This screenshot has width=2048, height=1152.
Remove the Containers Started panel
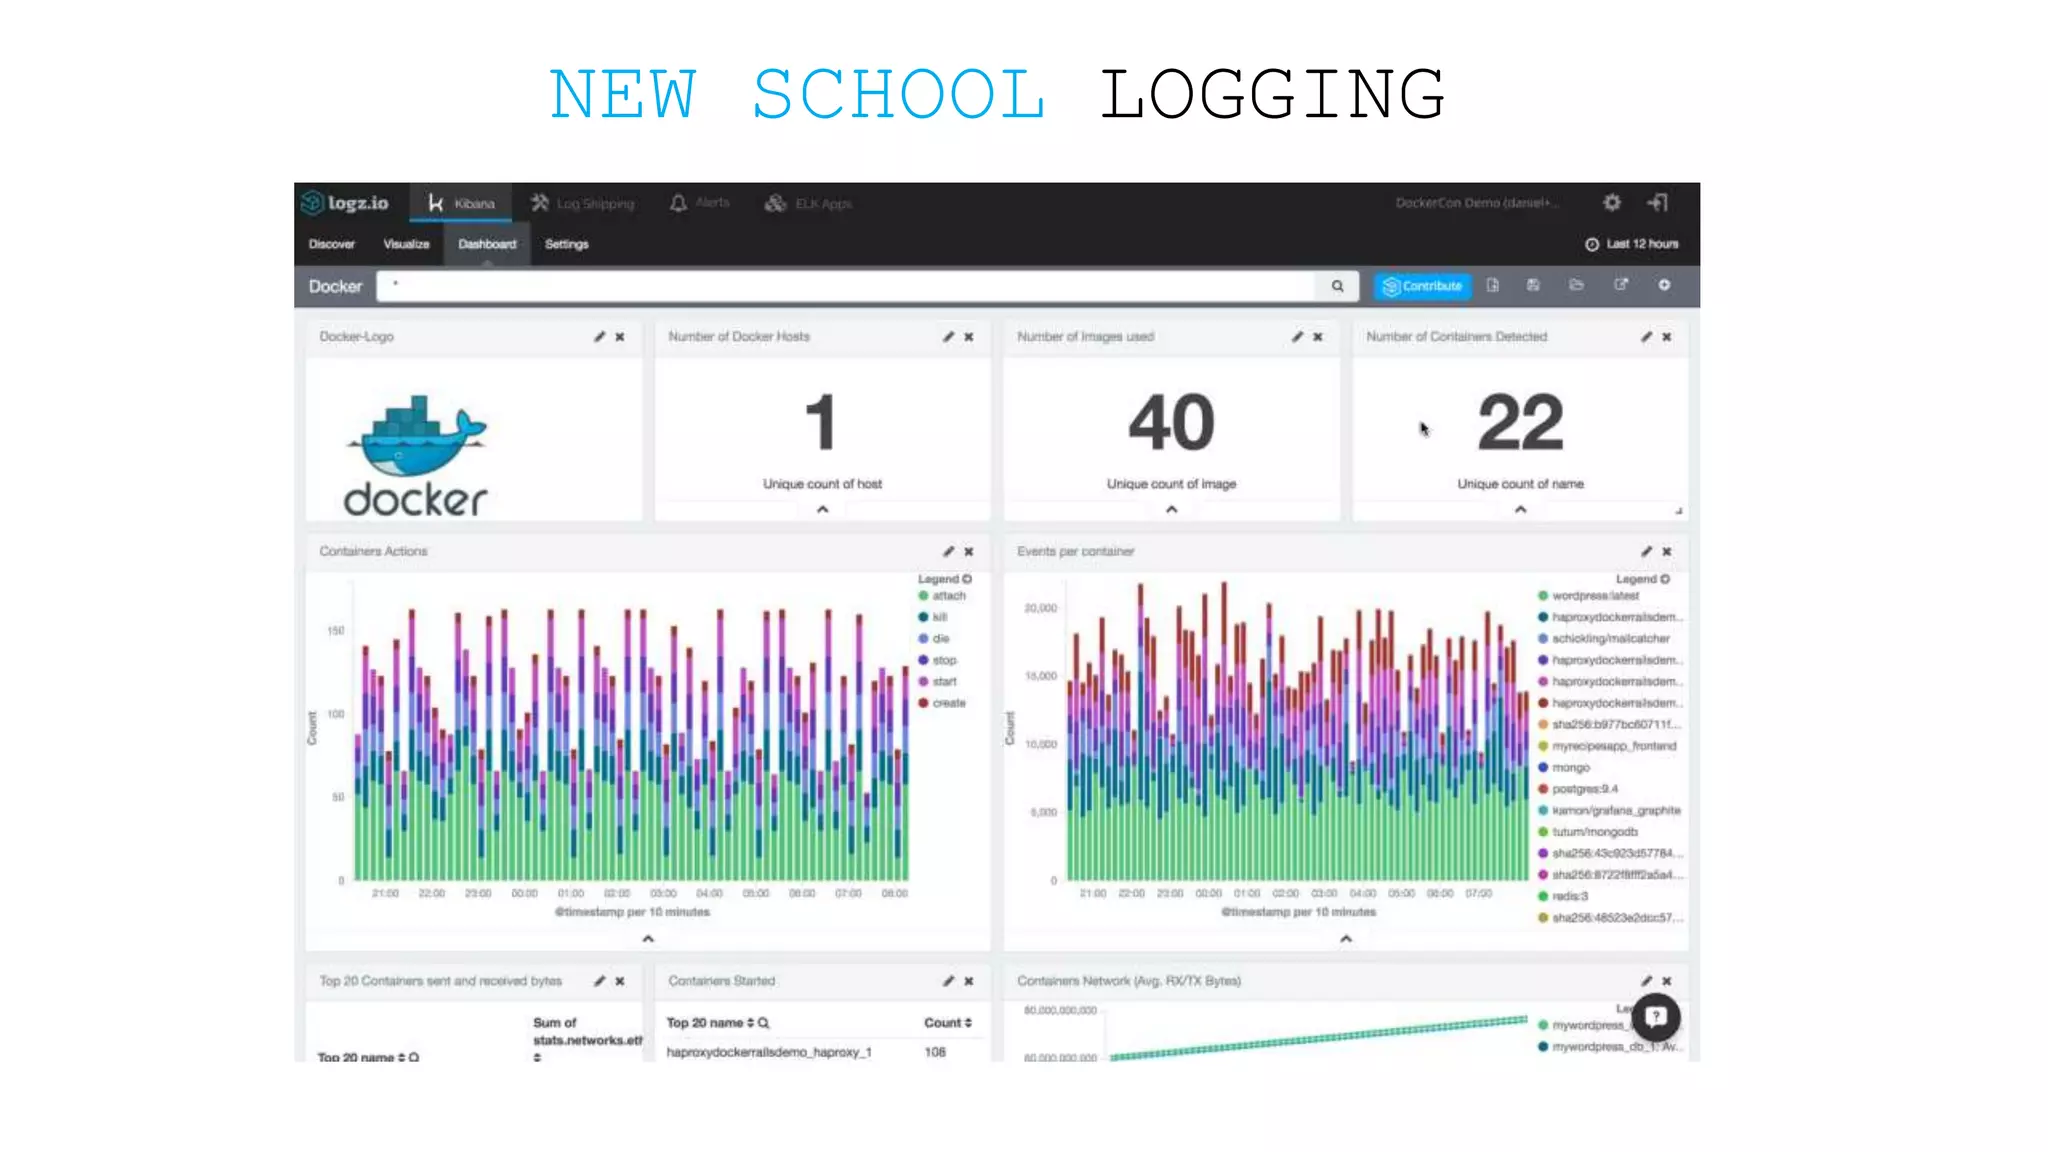(x=969, y=981)
